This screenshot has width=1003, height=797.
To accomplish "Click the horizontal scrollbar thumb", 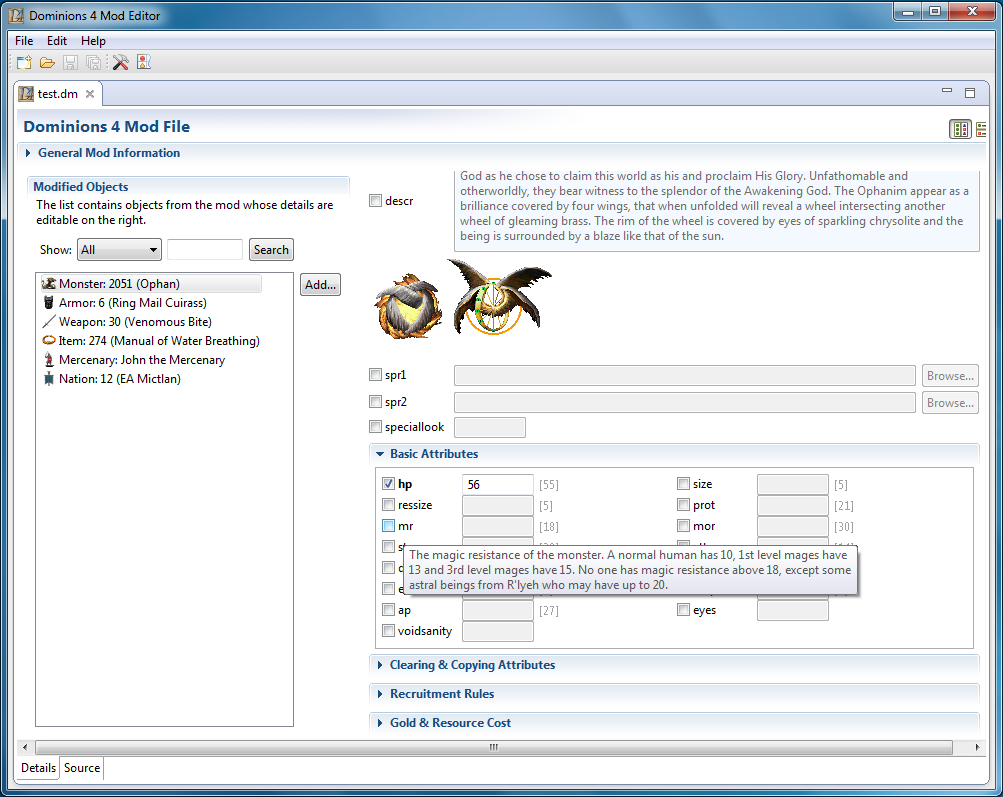I will 494,747.
